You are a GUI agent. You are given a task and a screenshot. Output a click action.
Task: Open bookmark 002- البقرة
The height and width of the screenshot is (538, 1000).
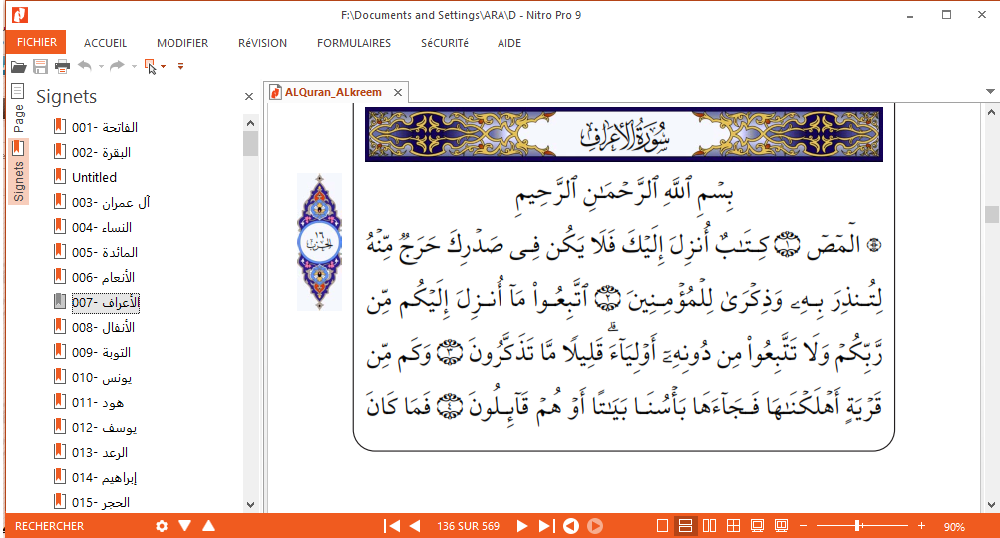click(101, 152)
